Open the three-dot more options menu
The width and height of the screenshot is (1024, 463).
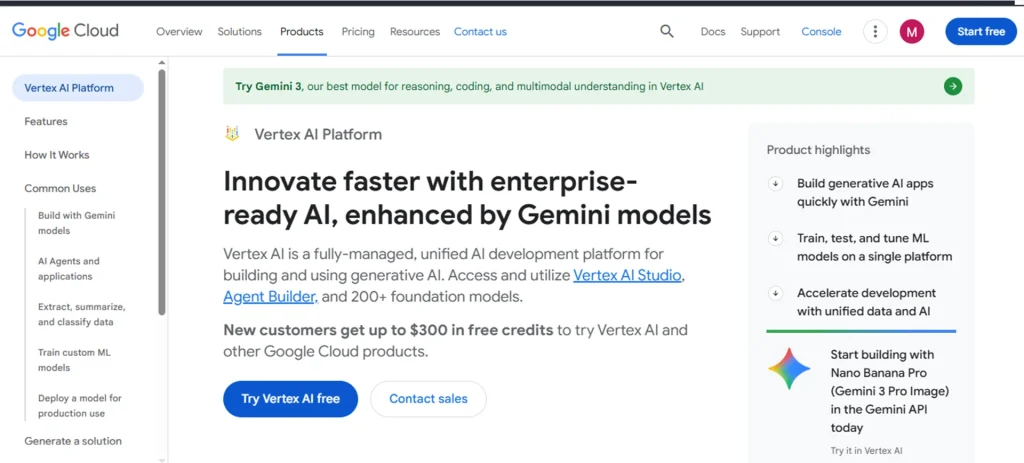(875, 31)
